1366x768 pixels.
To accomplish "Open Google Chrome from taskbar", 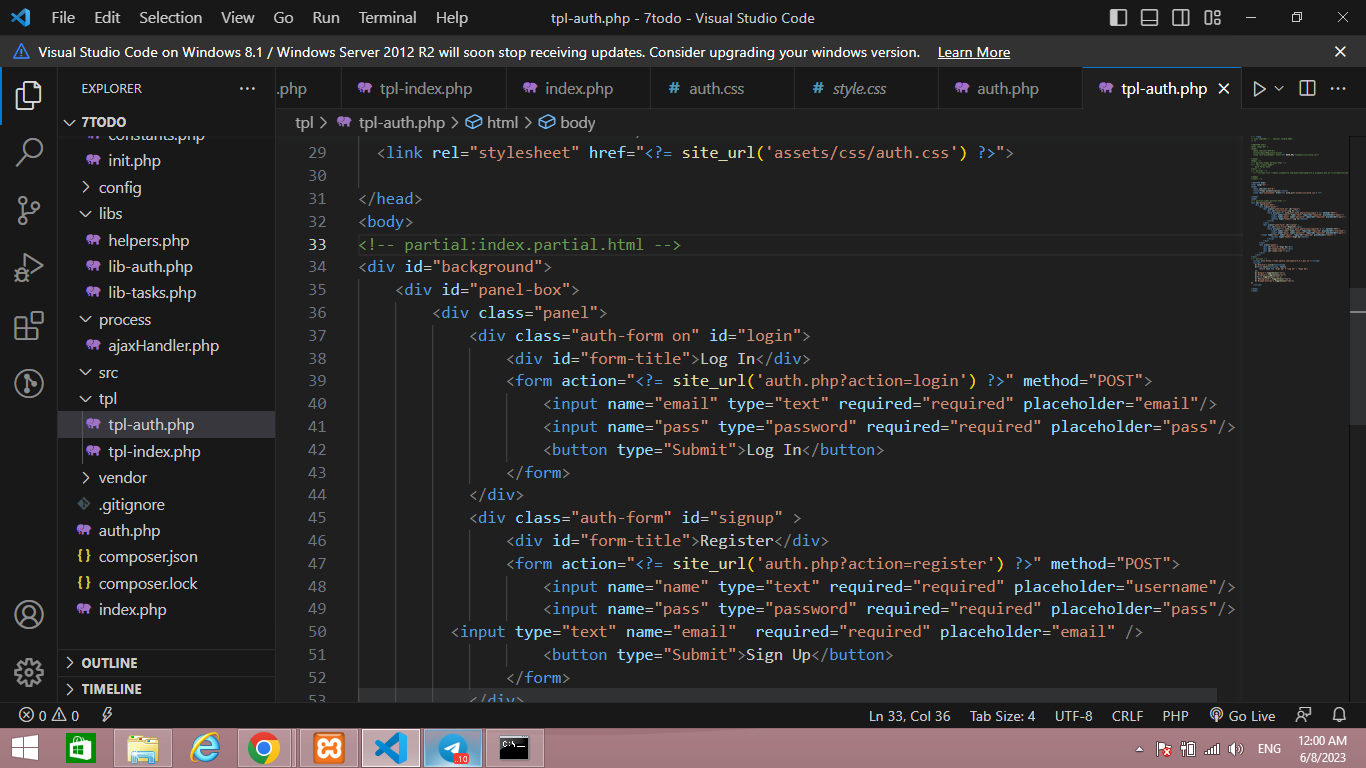I will point(264,748).
